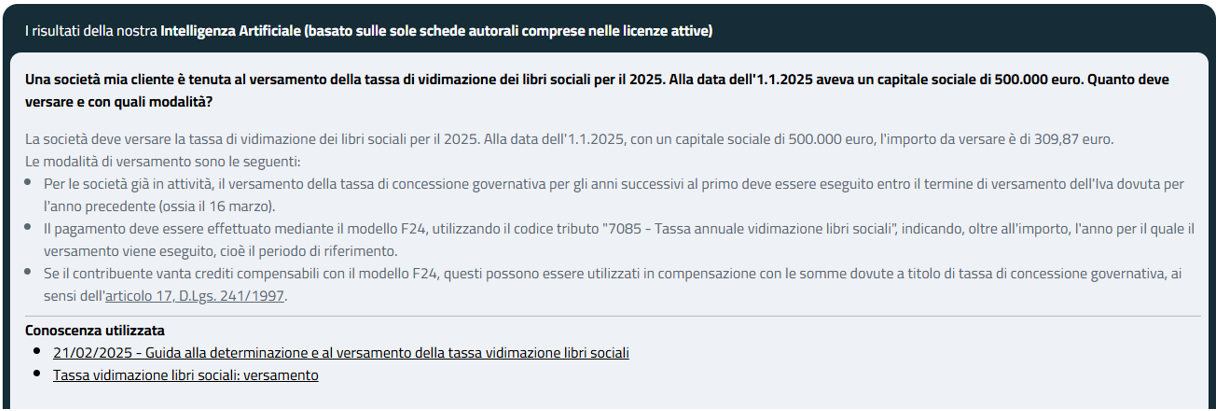Click the bullet before "Se il contribuente vanta crediti"
This screenshot has width=1224, height=411.
[x=30, y=273]
